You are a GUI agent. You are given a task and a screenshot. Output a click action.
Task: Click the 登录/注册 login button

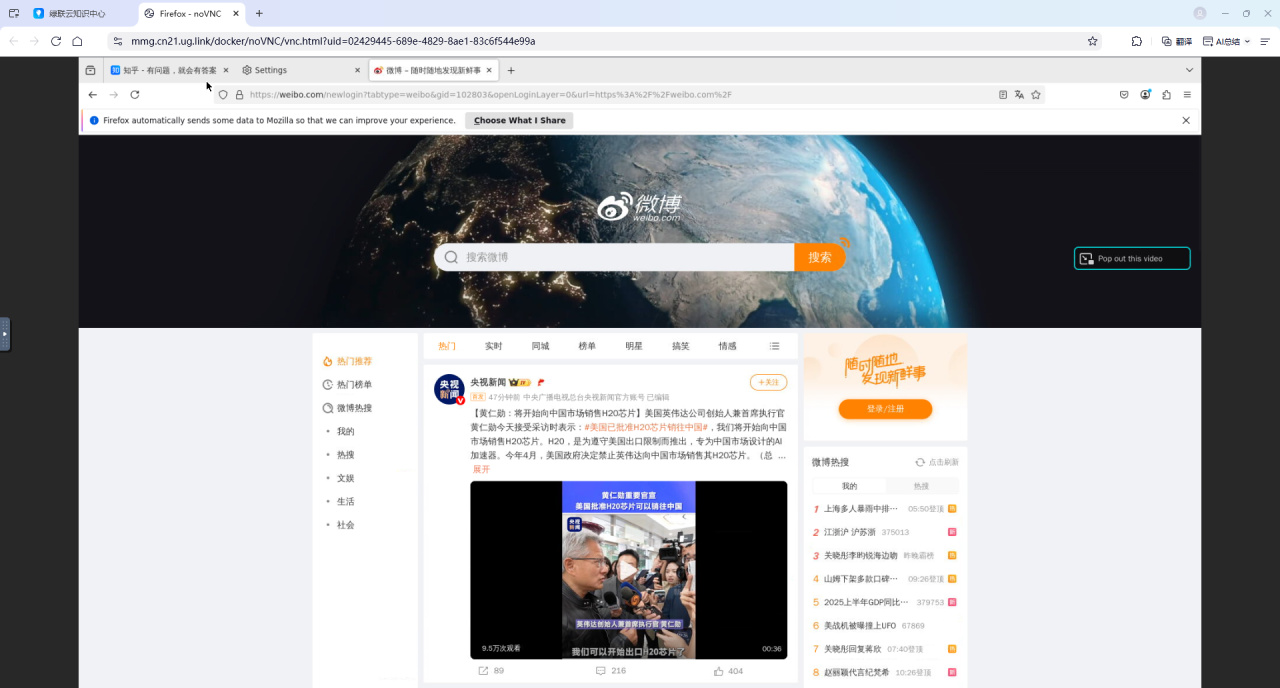(x=885, y=409)
